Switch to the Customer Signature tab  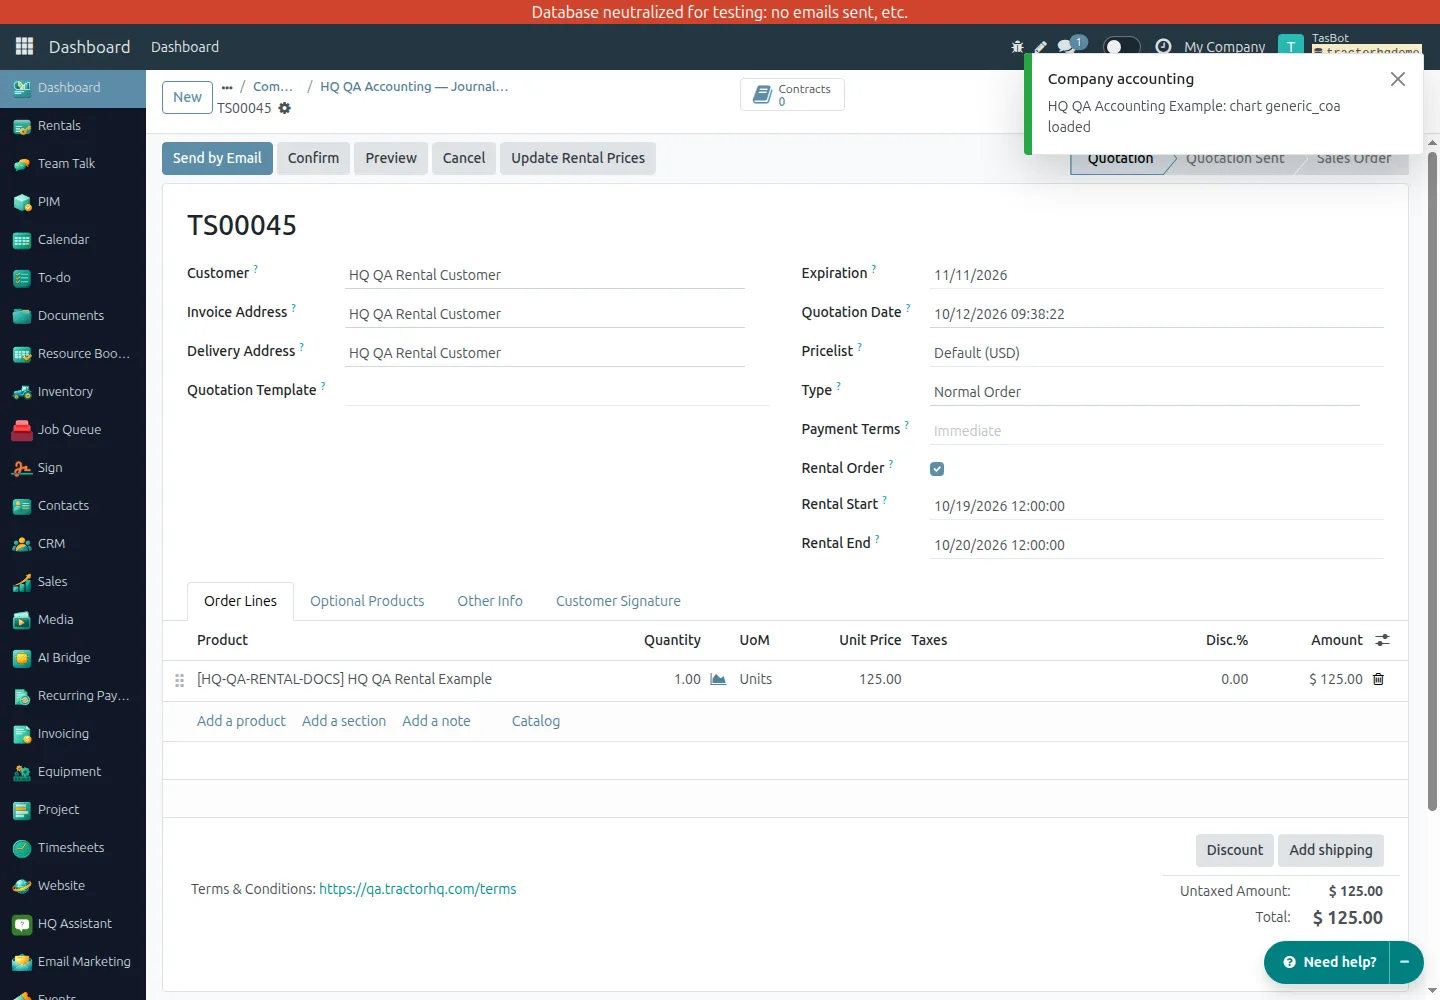[x=618, y=601]
